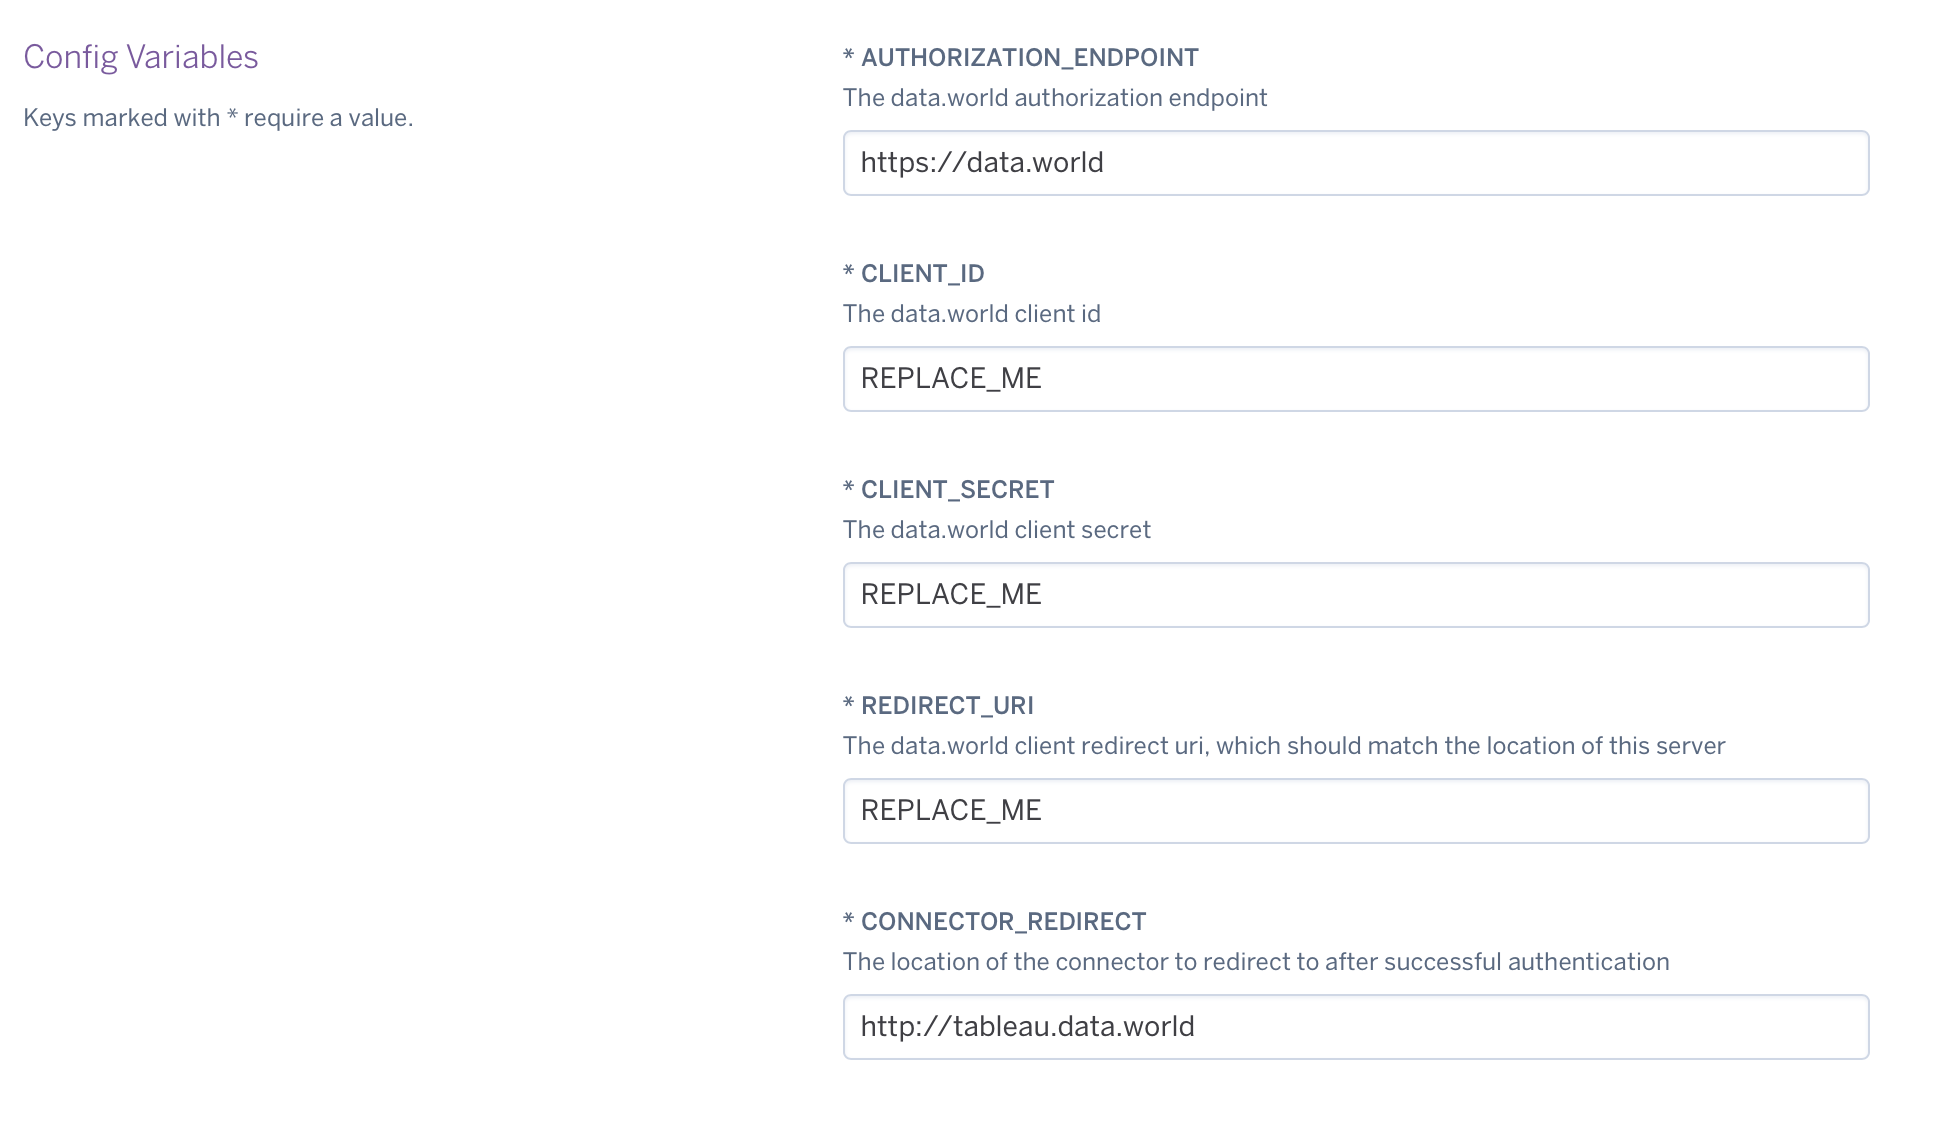This screenshot has height=1144, width=1934.
Task: Click 'The data.world client id' description
Action: (x=971, y=314)
